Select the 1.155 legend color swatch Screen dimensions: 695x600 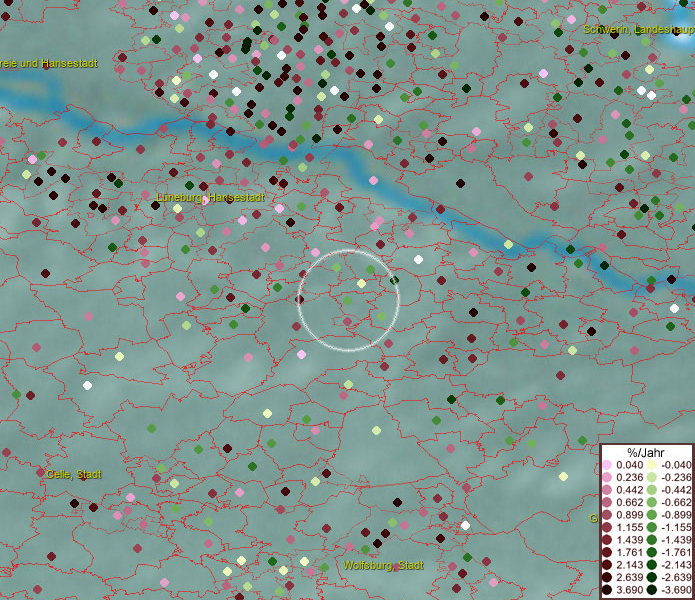coord(607,527)
